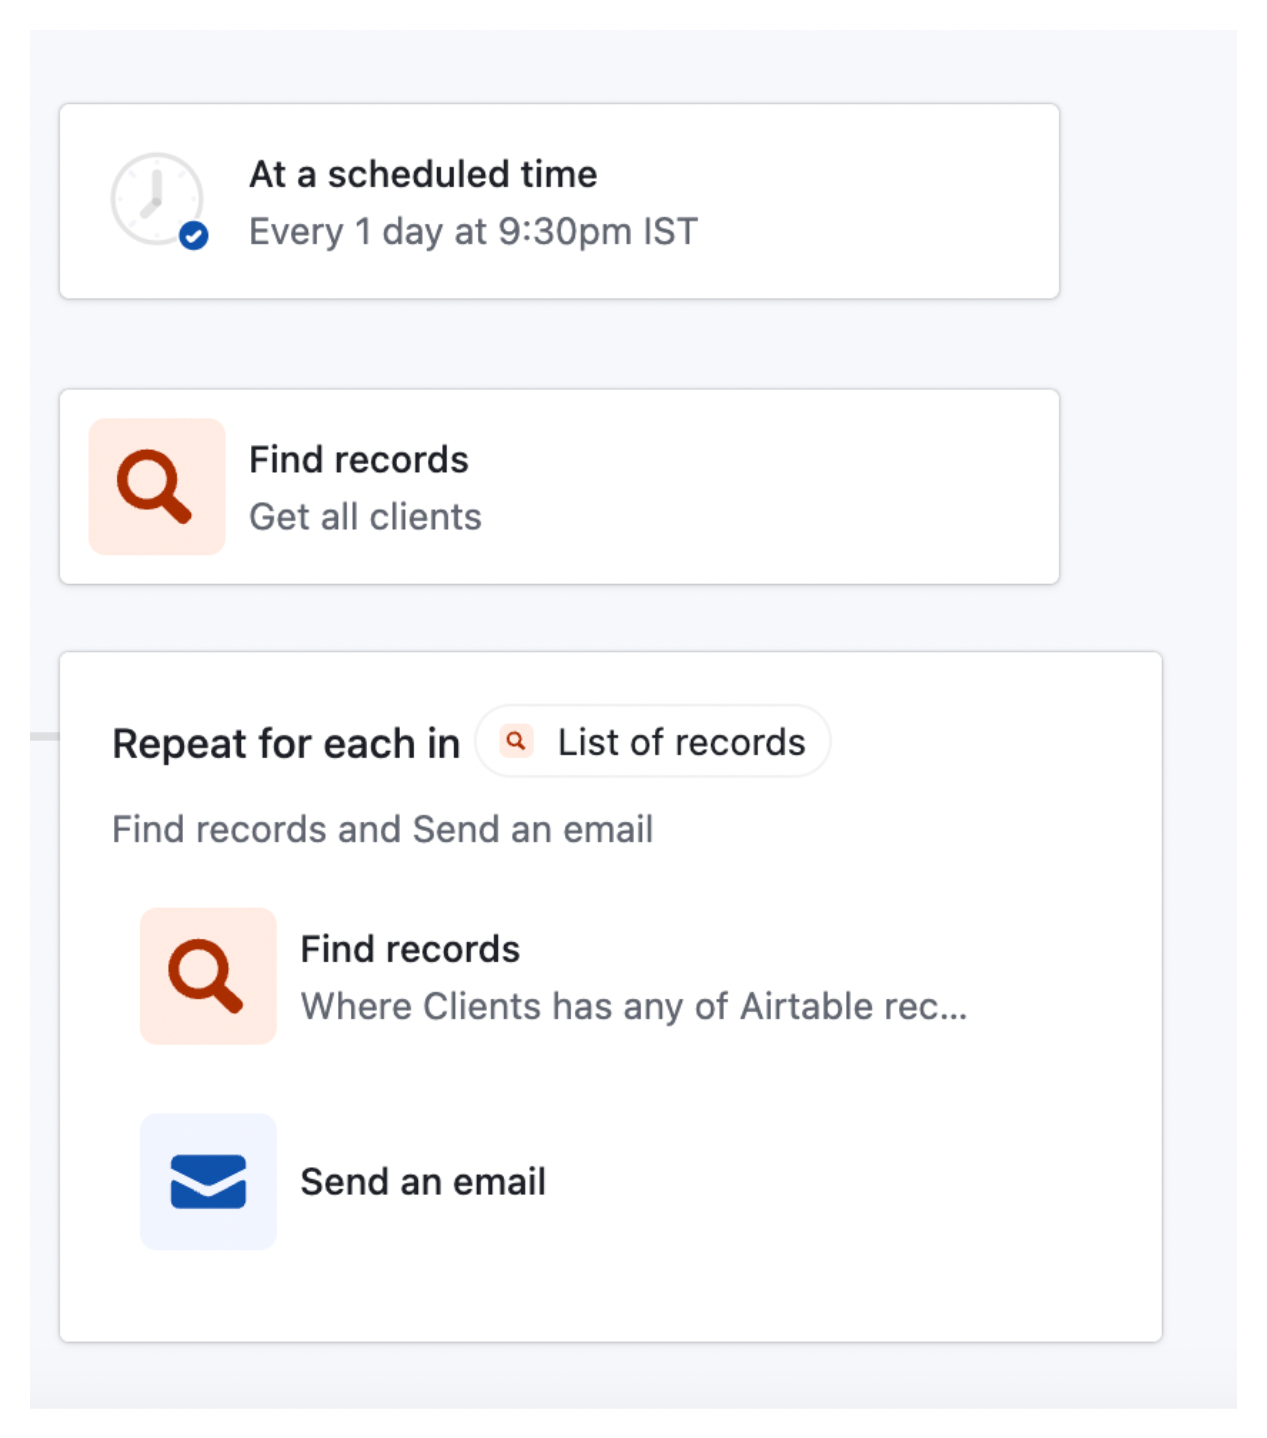This screenshot has width=1267, height=1438.
Task: Click the blue envelope icon for Send an email
Action: click(x=208, y=1182)
